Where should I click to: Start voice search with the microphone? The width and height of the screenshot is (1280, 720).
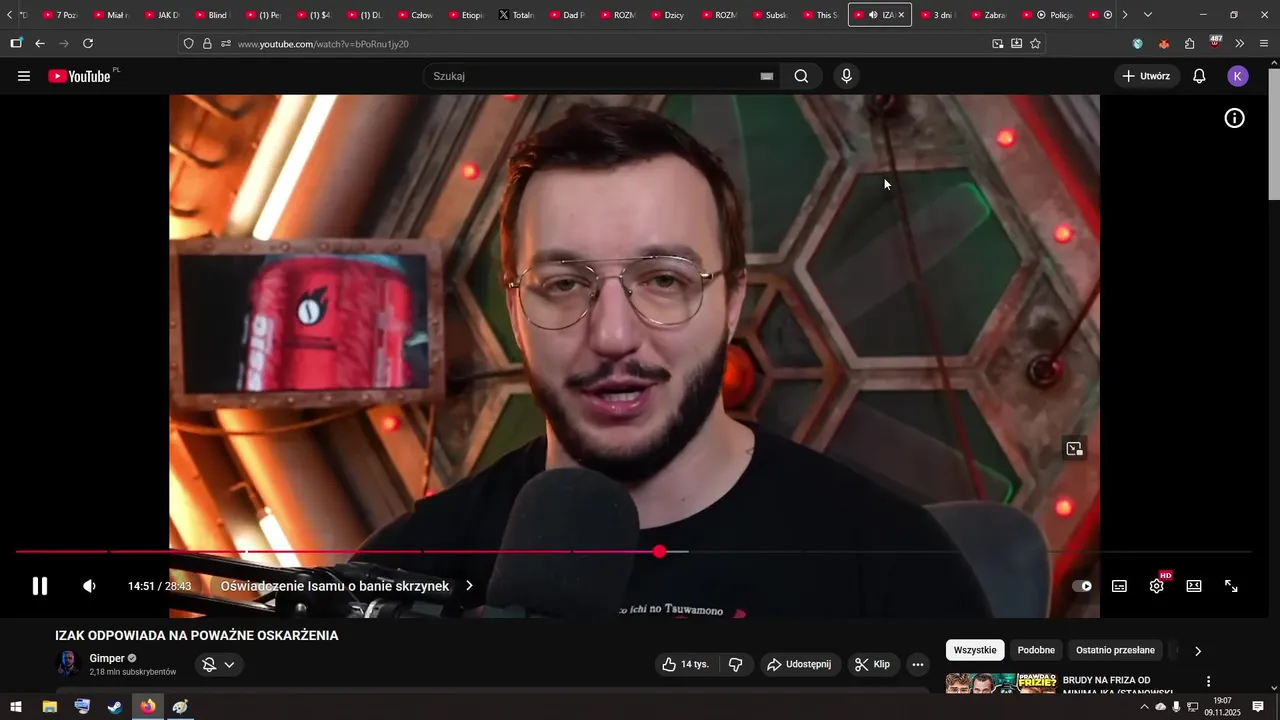(847, 76)
